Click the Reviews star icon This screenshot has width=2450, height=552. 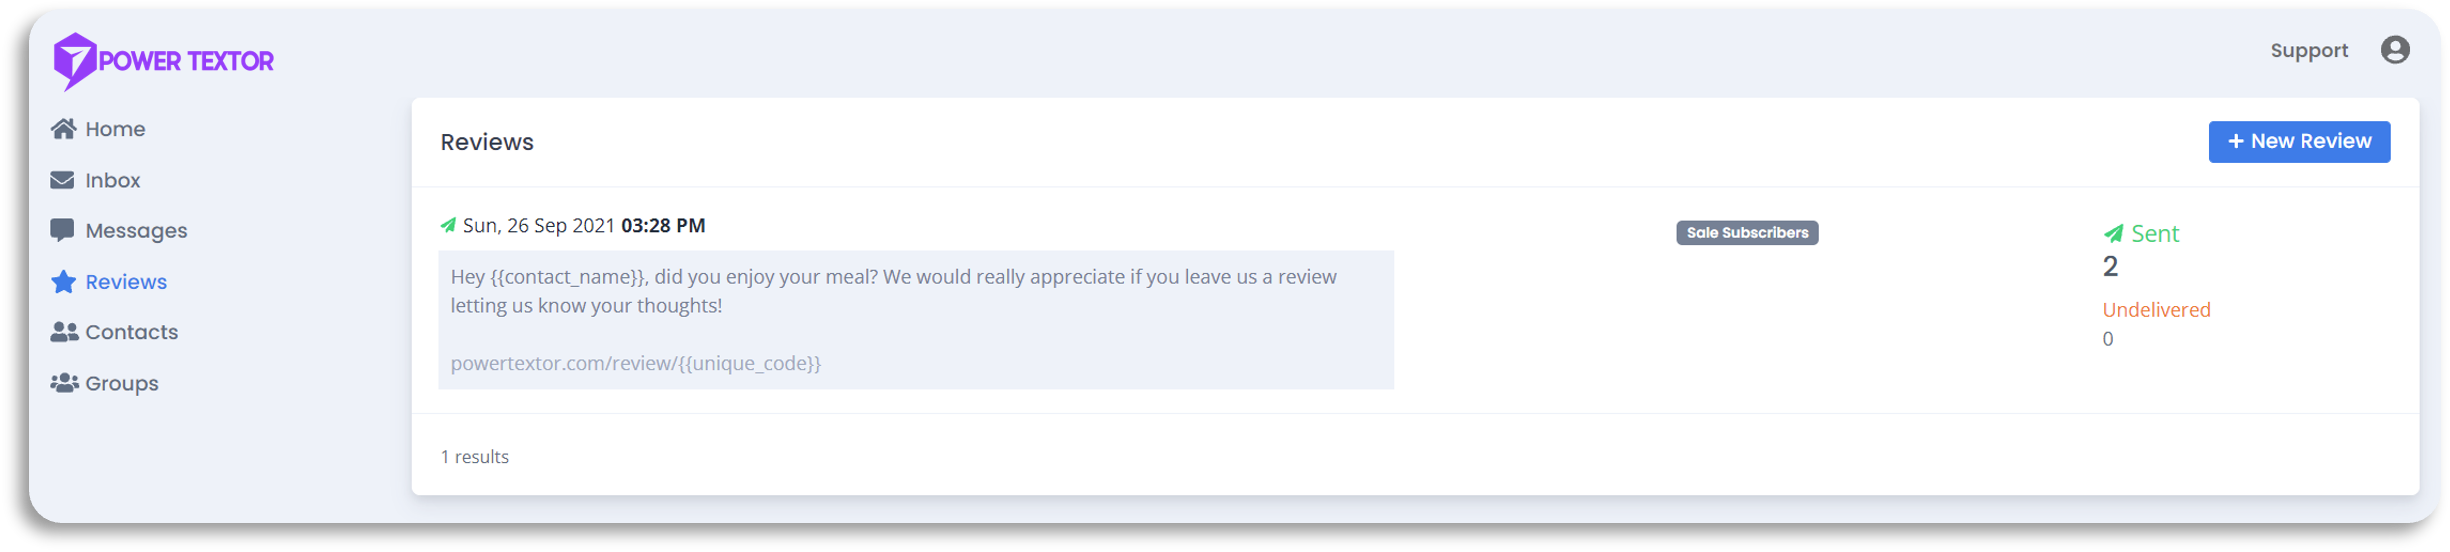[63, 281]
